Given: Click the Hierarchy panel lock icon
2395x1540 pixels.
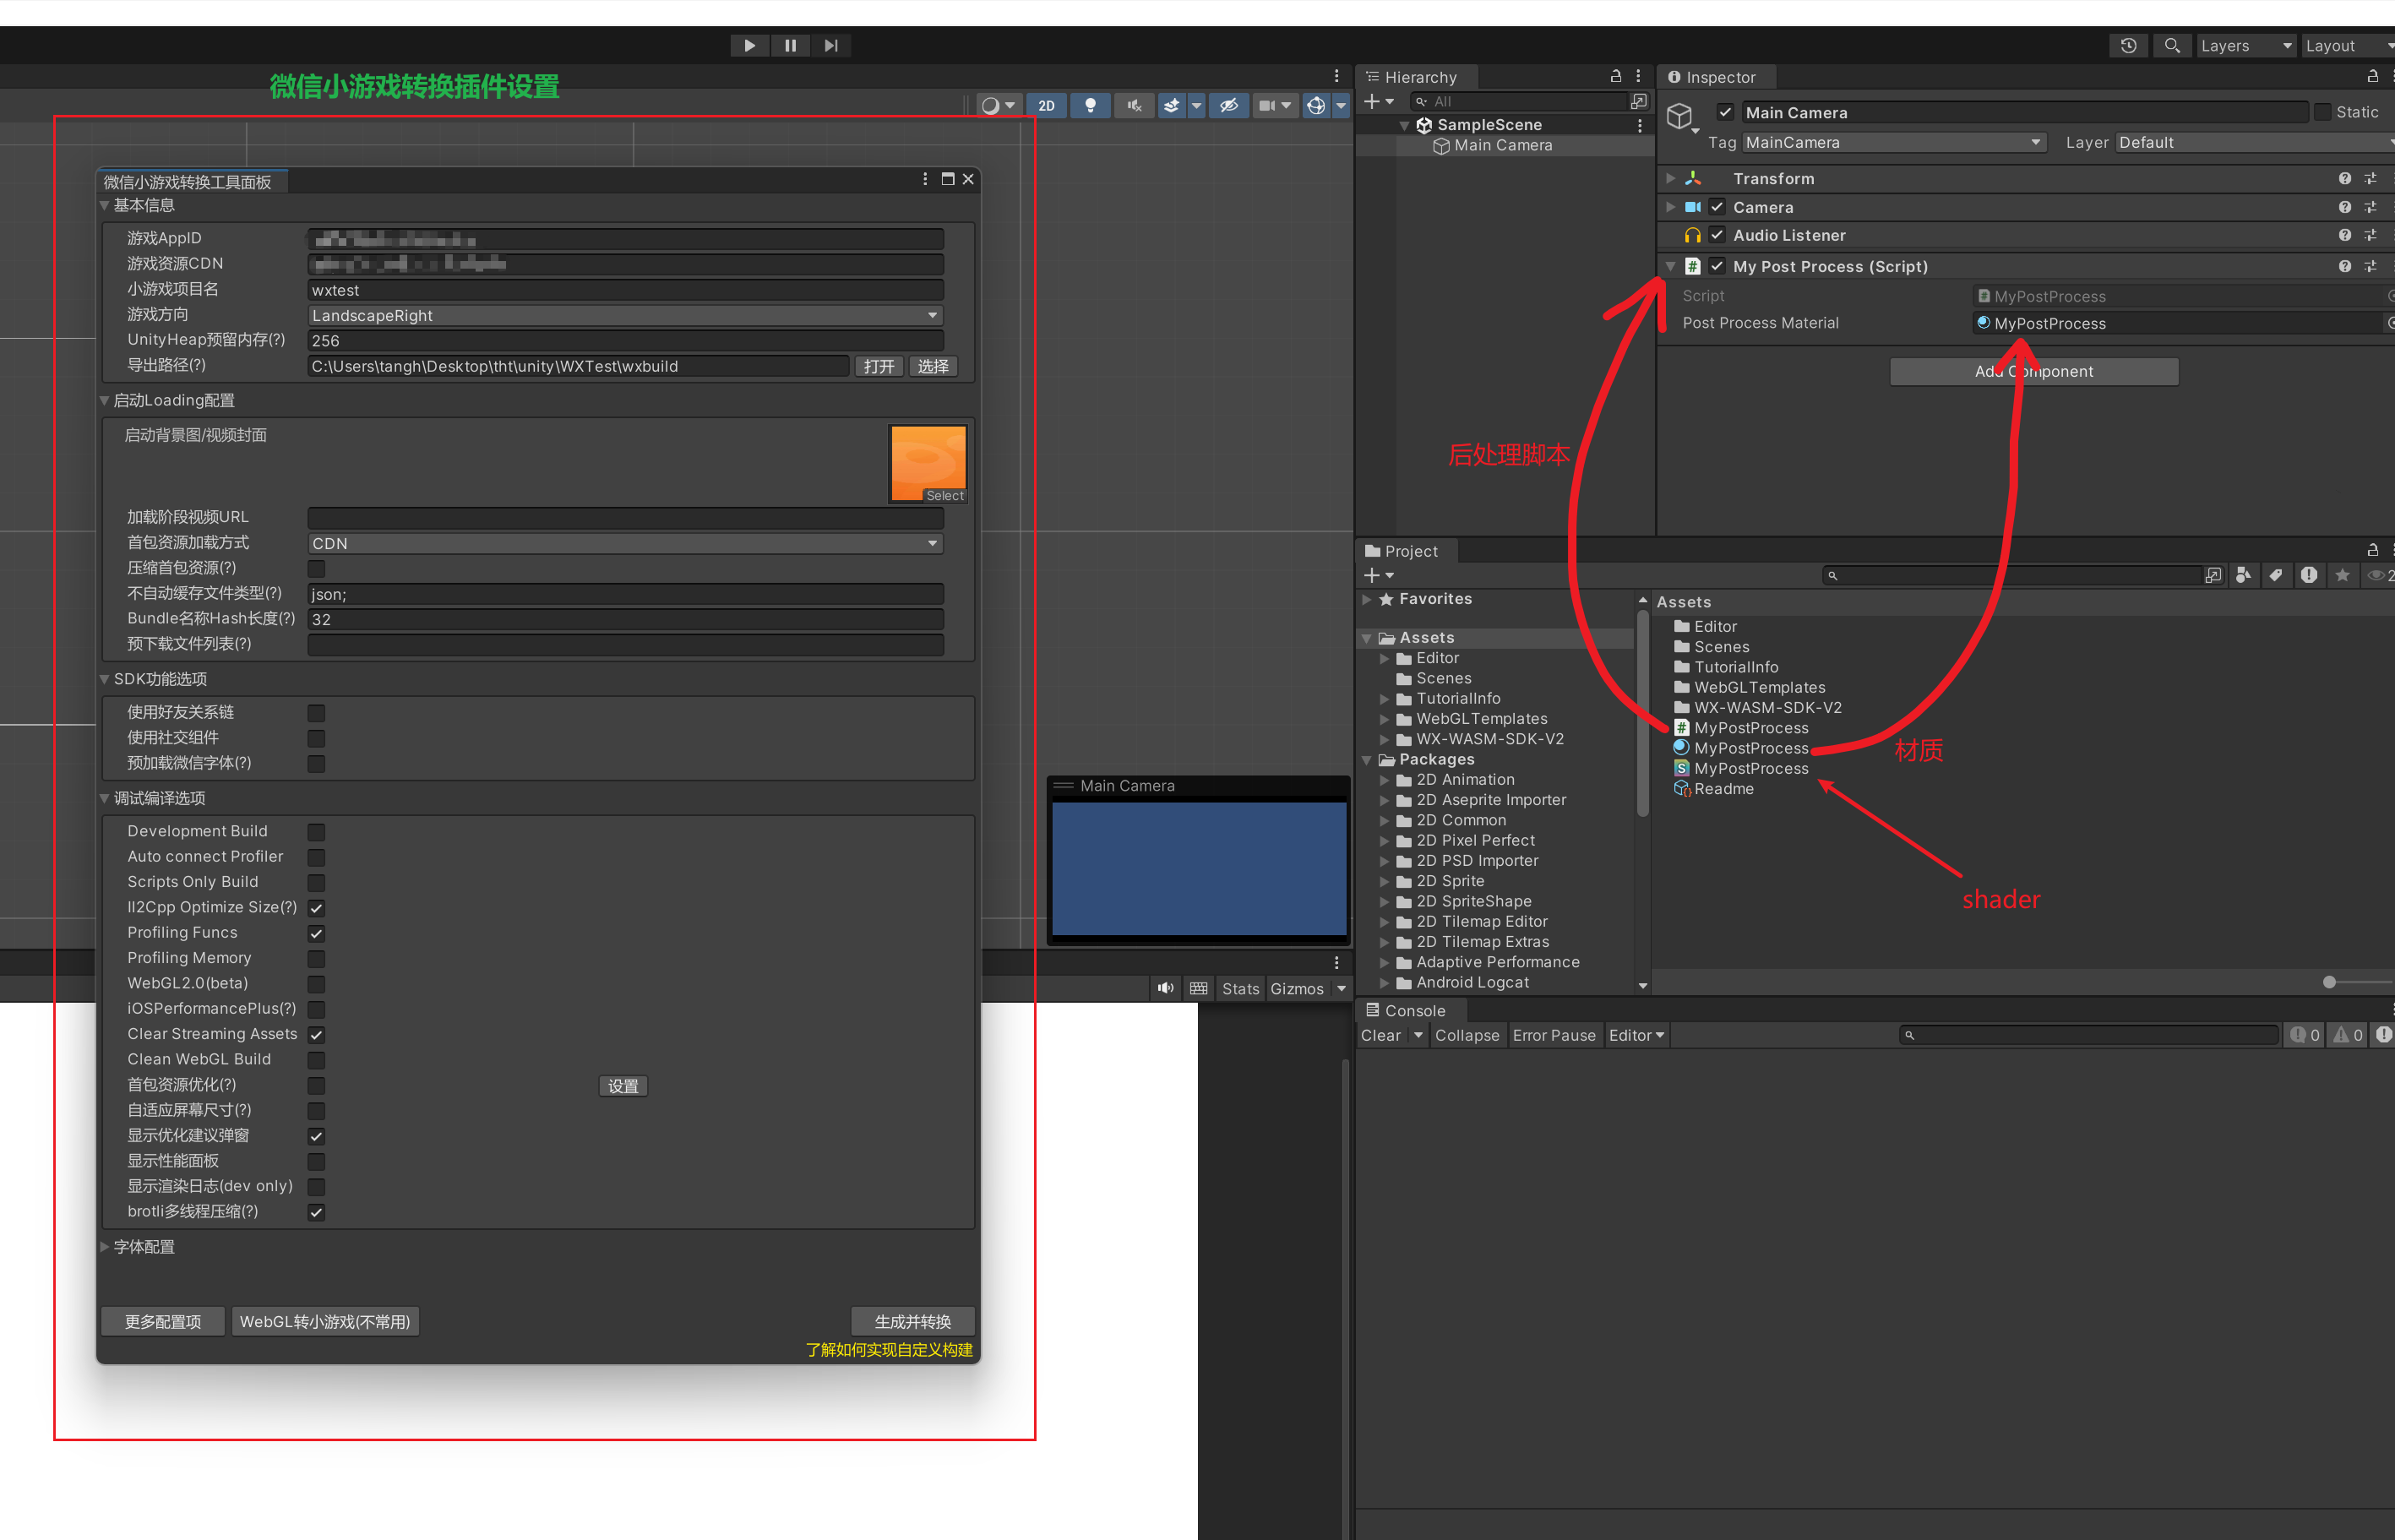Looking at the screenshot, I should pyautogui.click(x=1615, y=77).
